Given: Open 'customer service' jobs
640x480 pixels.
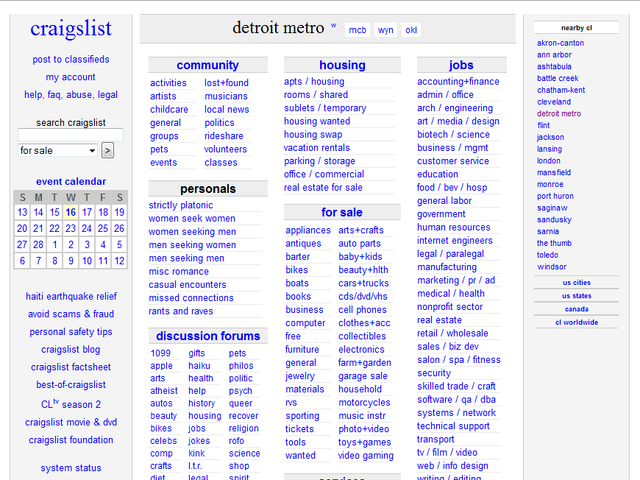Looking at the screenshot, I should [x=453, y=161].
